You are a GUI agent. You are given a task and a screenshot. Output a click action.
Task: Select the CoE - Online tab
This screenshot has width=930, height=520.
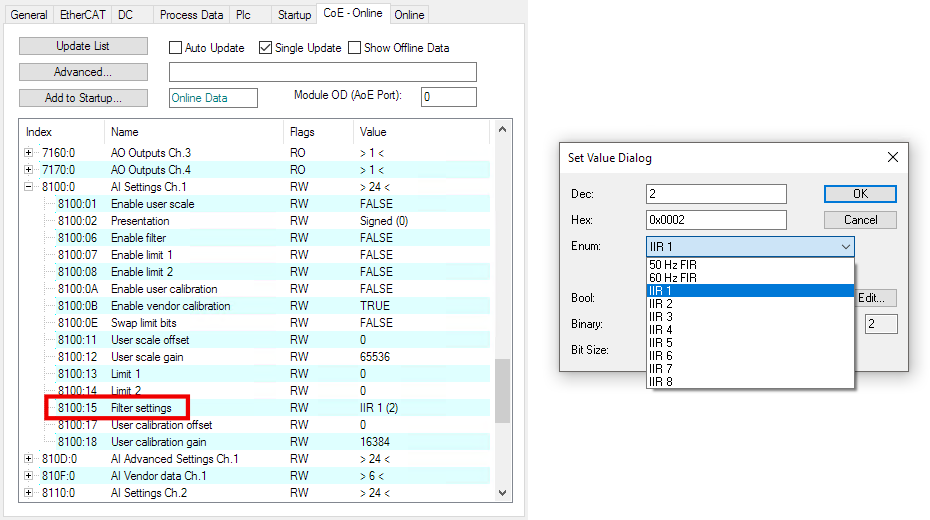tap(353, 13)
